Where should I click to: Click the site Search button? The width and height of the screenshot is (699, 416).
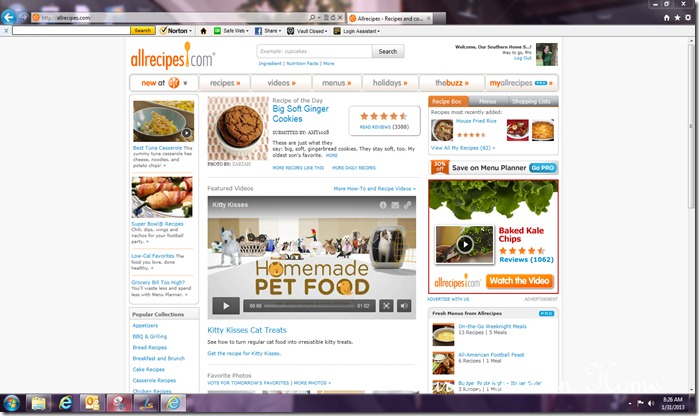[x=388, y=51]
